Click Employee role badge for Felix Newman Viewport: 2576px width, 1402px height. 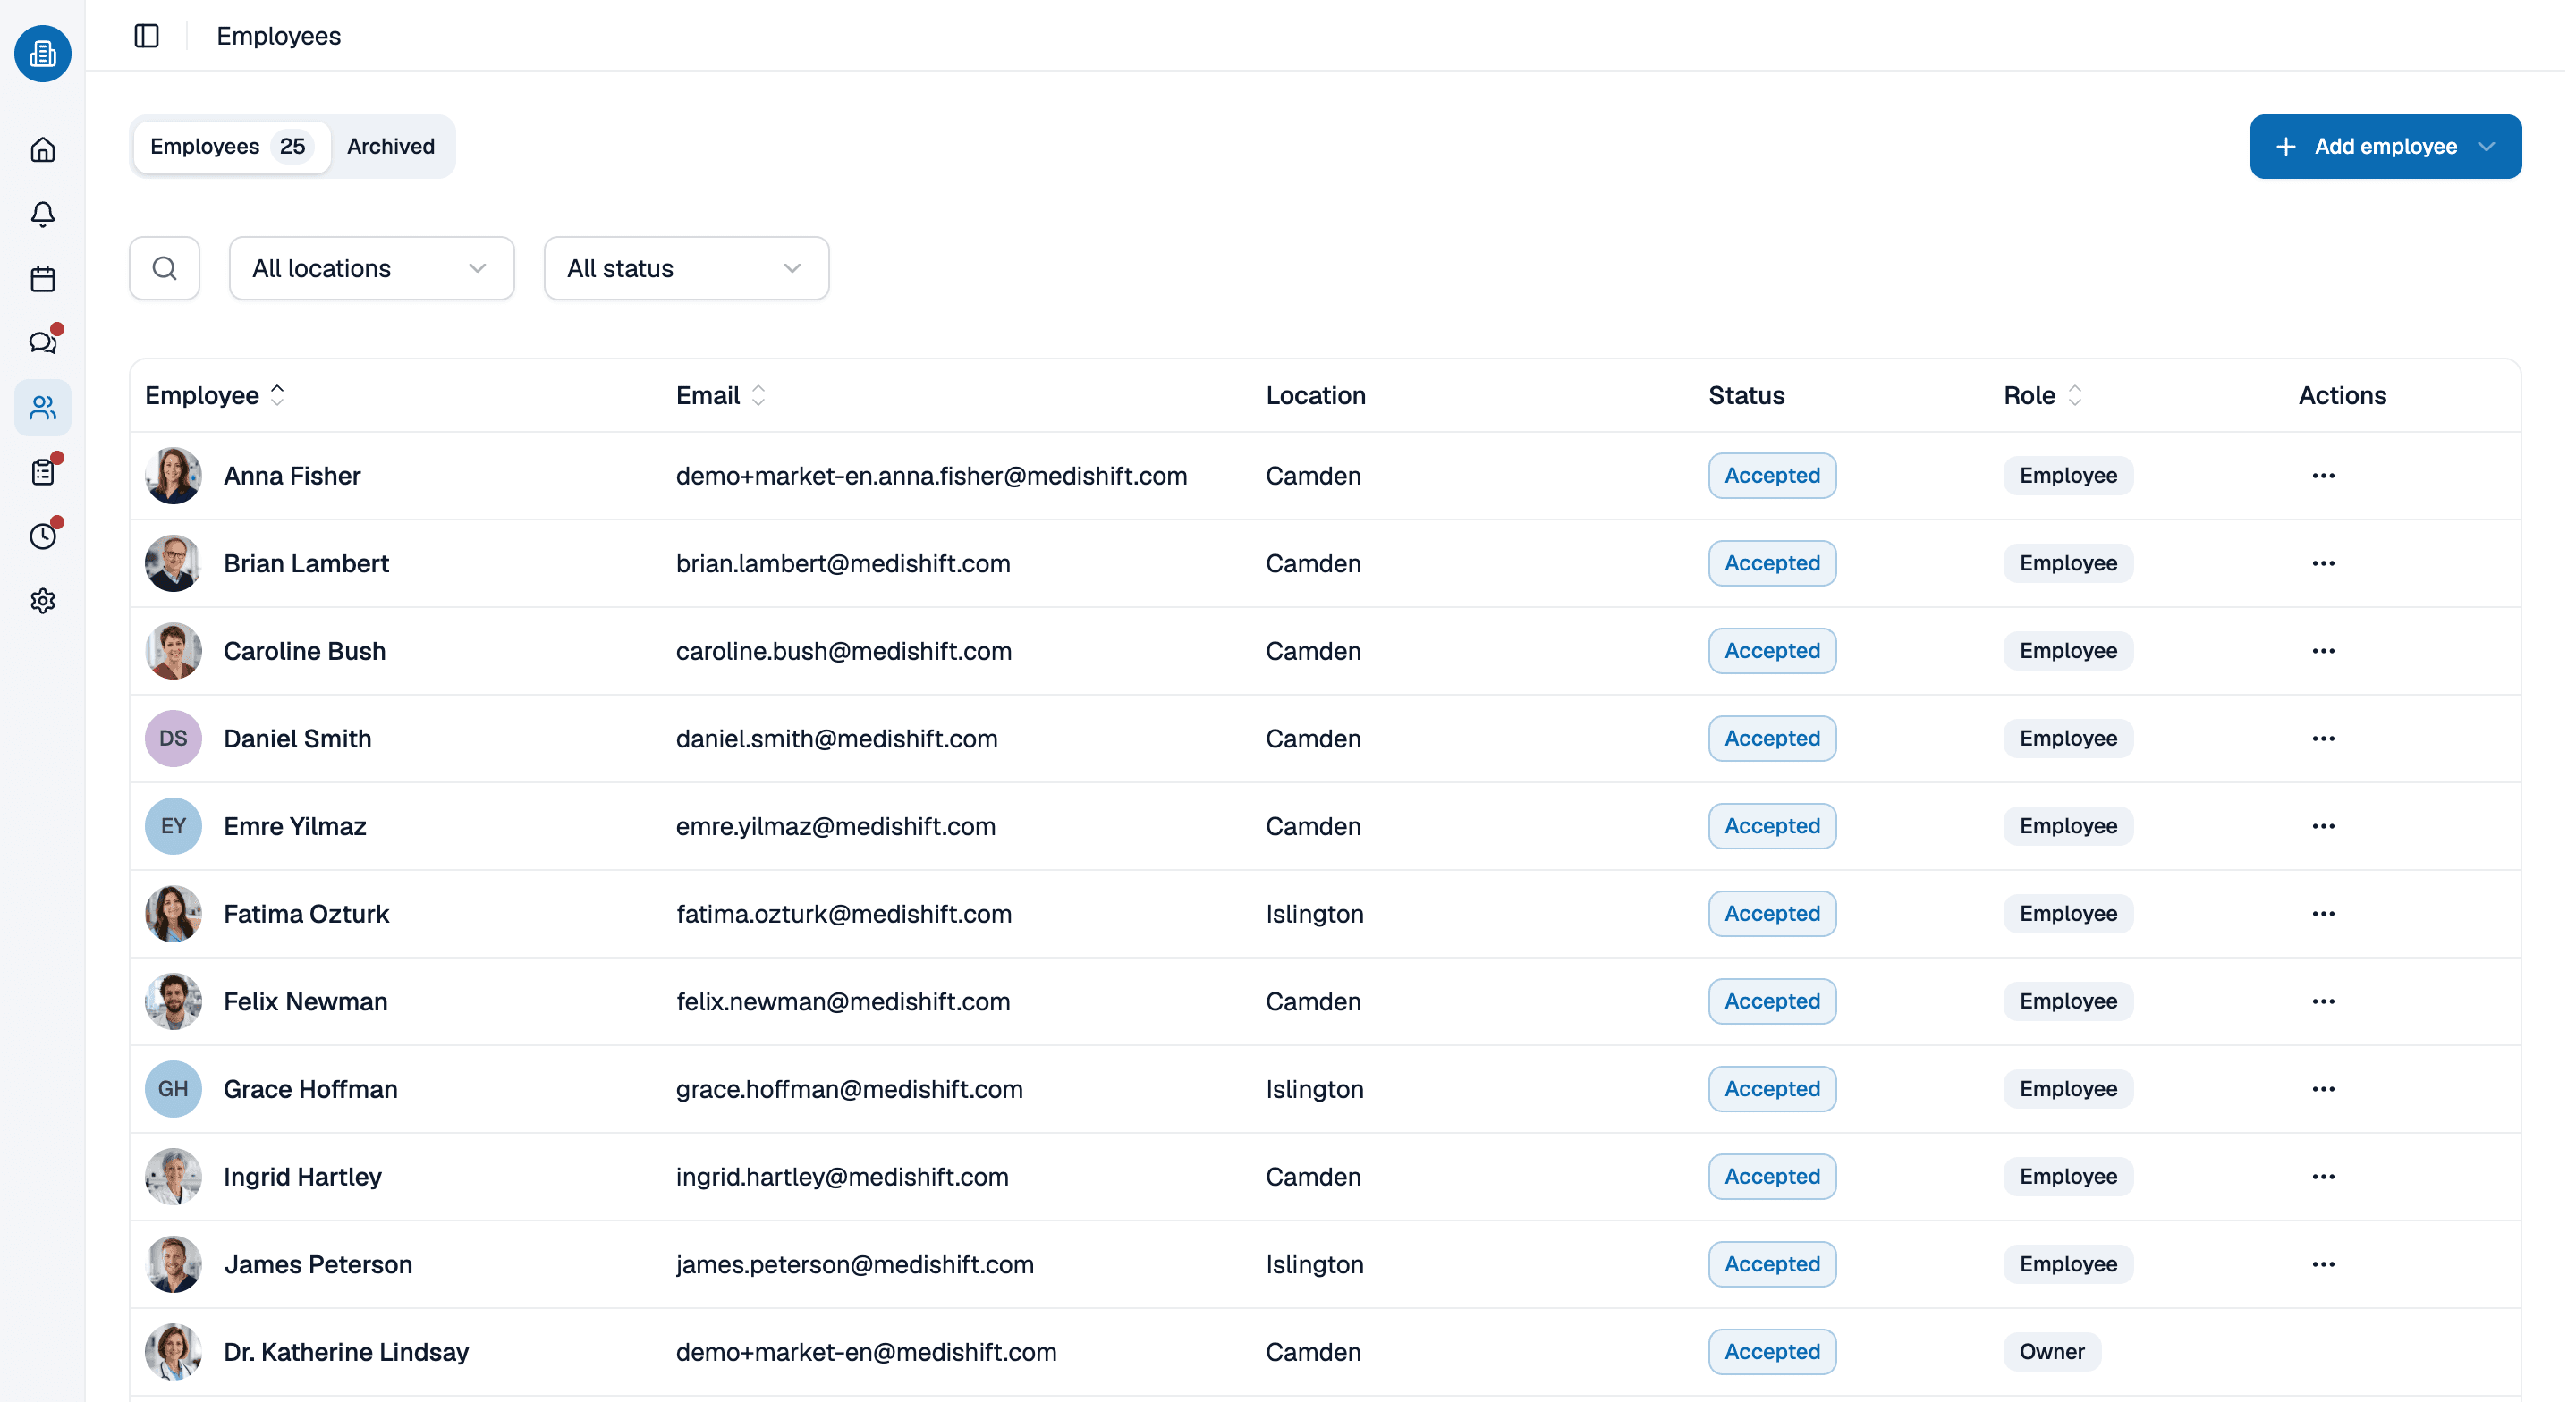pos(2067,1001)
